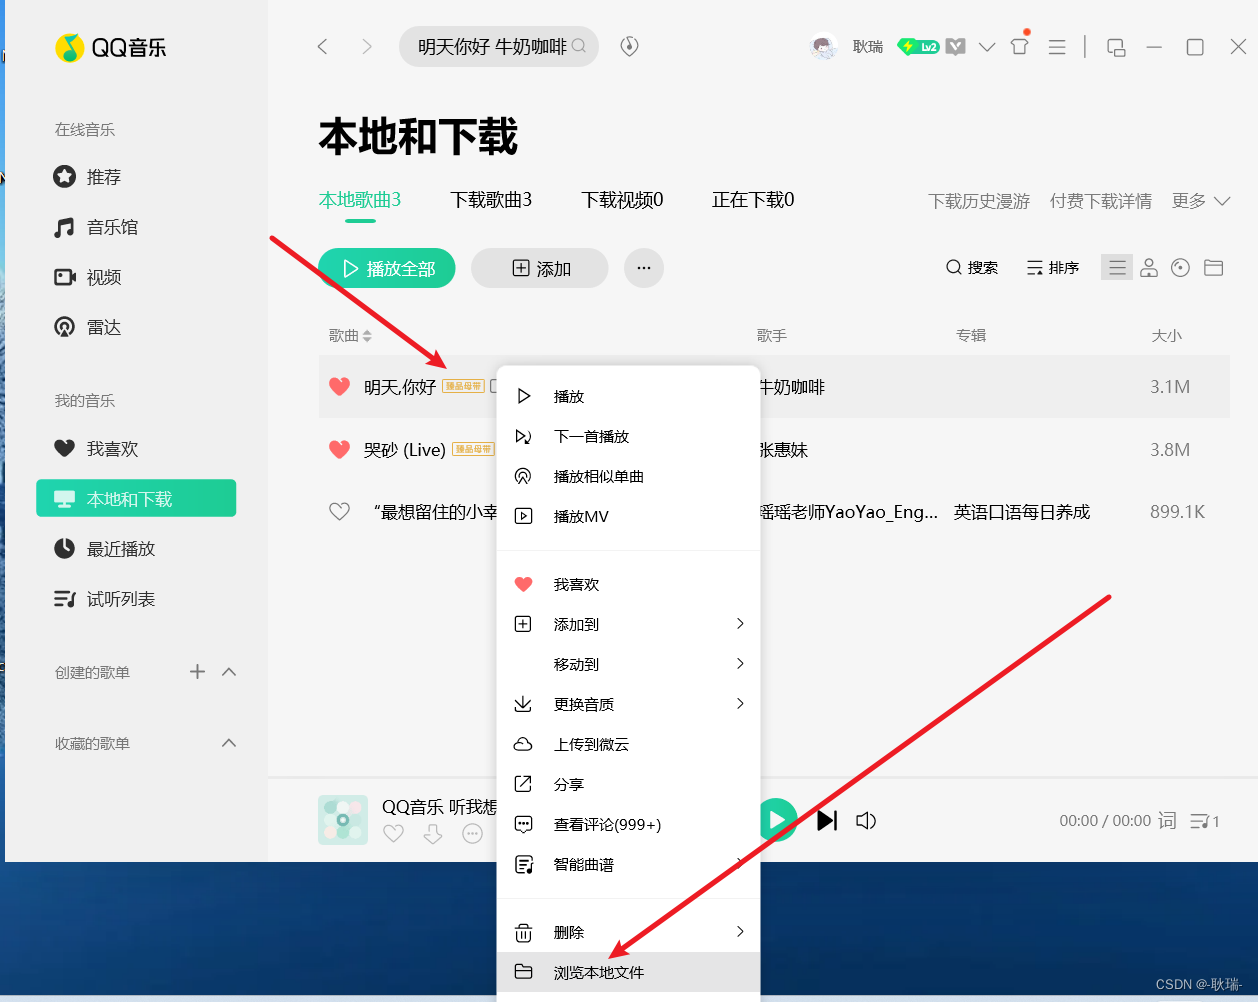Viewport: 1258px width, 1002px height.
Task: Unlike 哭砂 (Live) with its heart icon
Action: (x=340, y=450)
